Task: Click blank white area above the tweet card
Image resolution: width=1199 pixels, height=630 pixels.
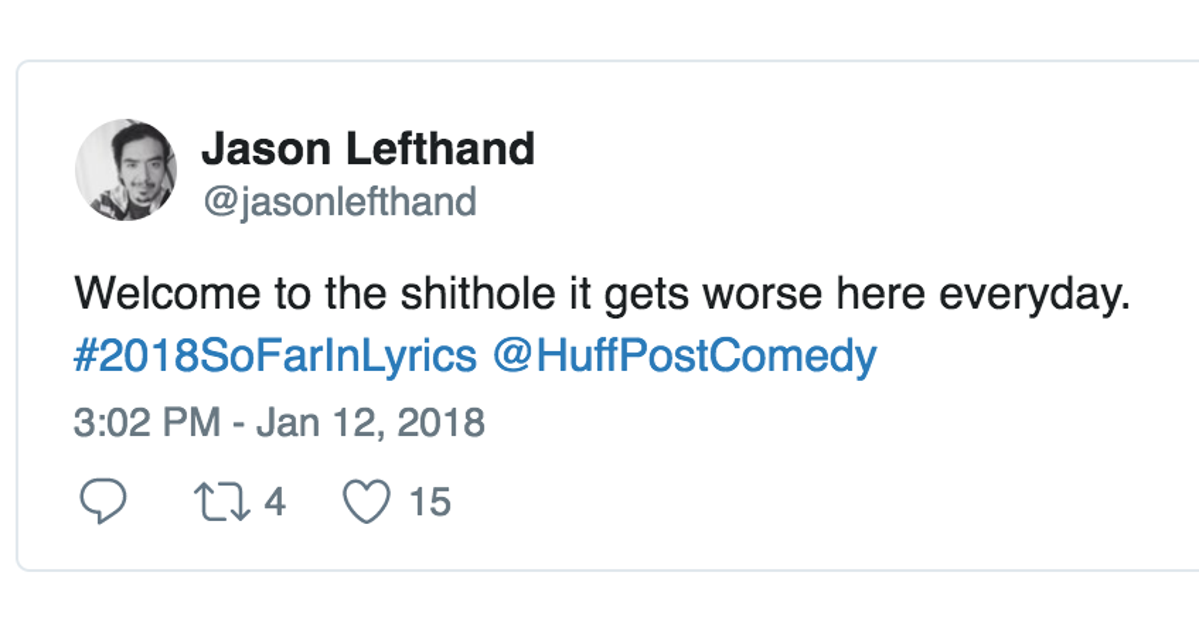Action: point(600,28)
